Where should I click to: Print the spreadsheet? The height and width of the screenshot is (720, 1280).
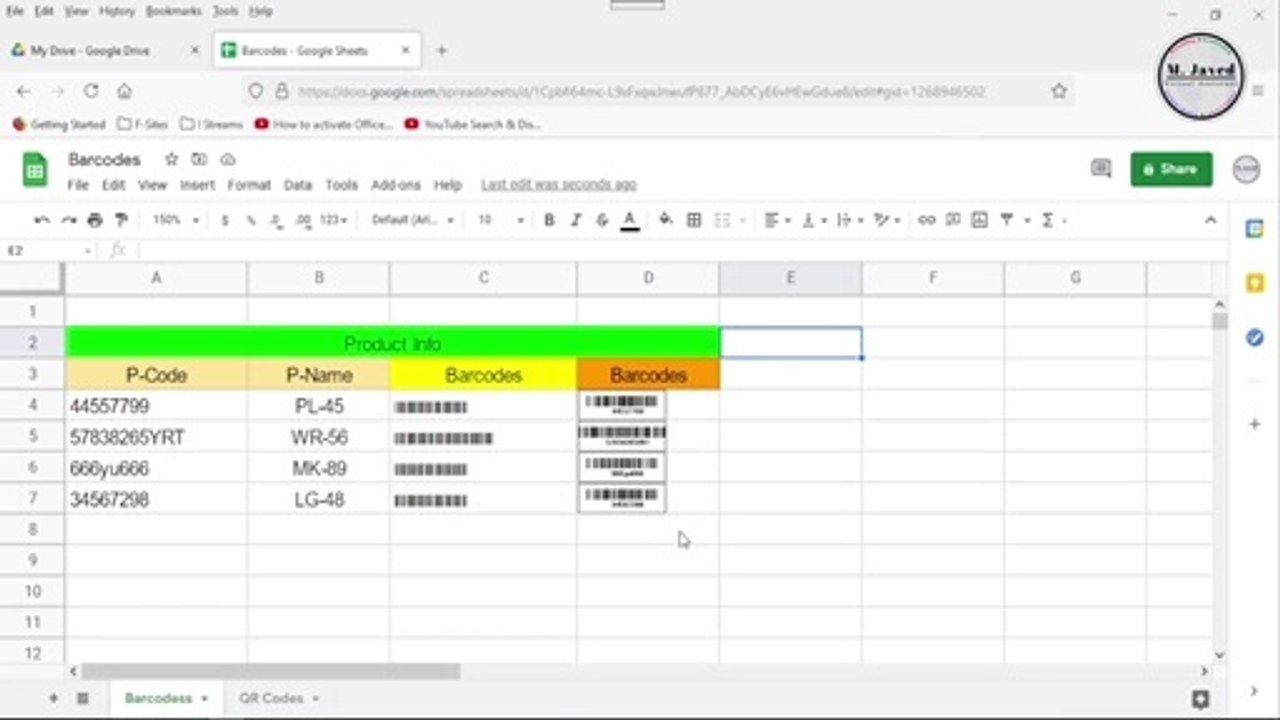point(95,220)
